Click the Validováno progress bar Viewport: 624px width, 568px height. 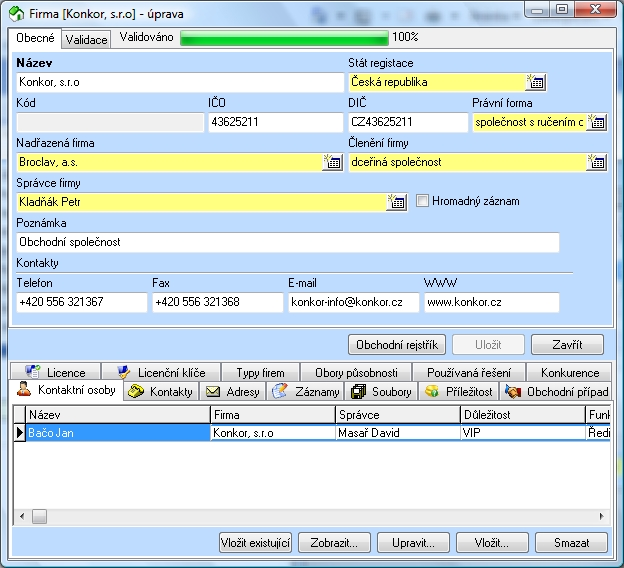click(284, 38)
